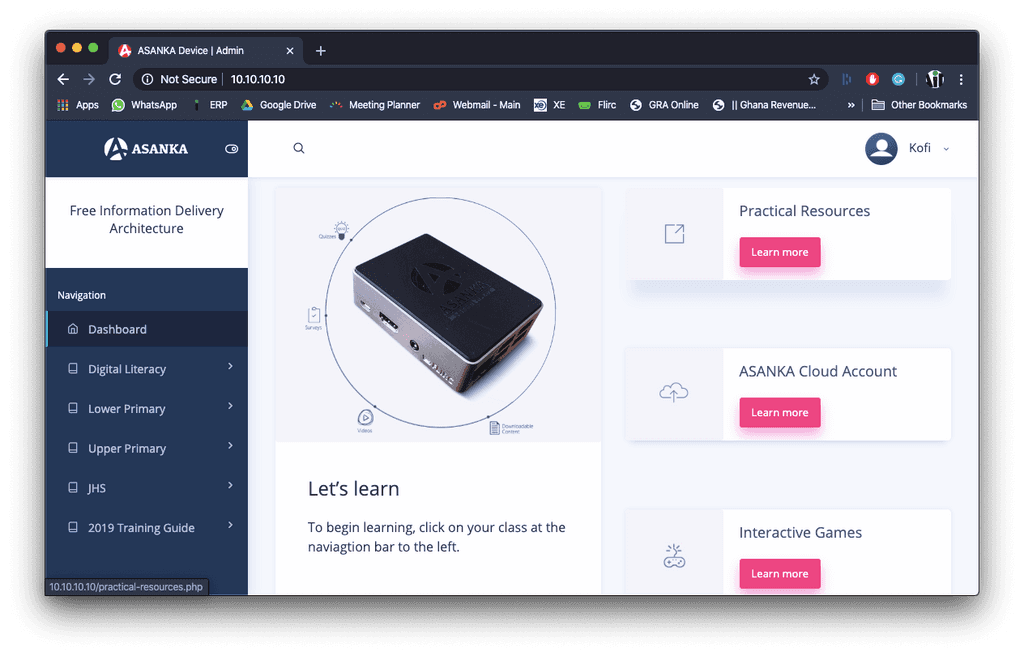Image resolution: width=1024 pixels, height=655 pixels.
Task: Expand Digital Literacy chevron
Action: click(x=231, y=366)
